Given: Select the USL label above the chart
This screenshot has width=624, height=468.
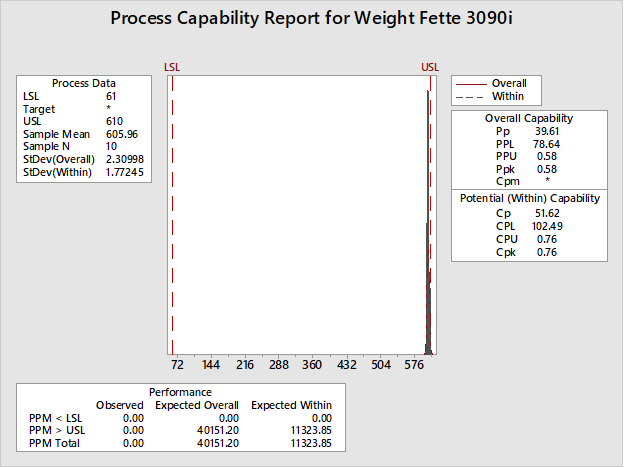Looking at the screenshot, I should pos(430,67).
